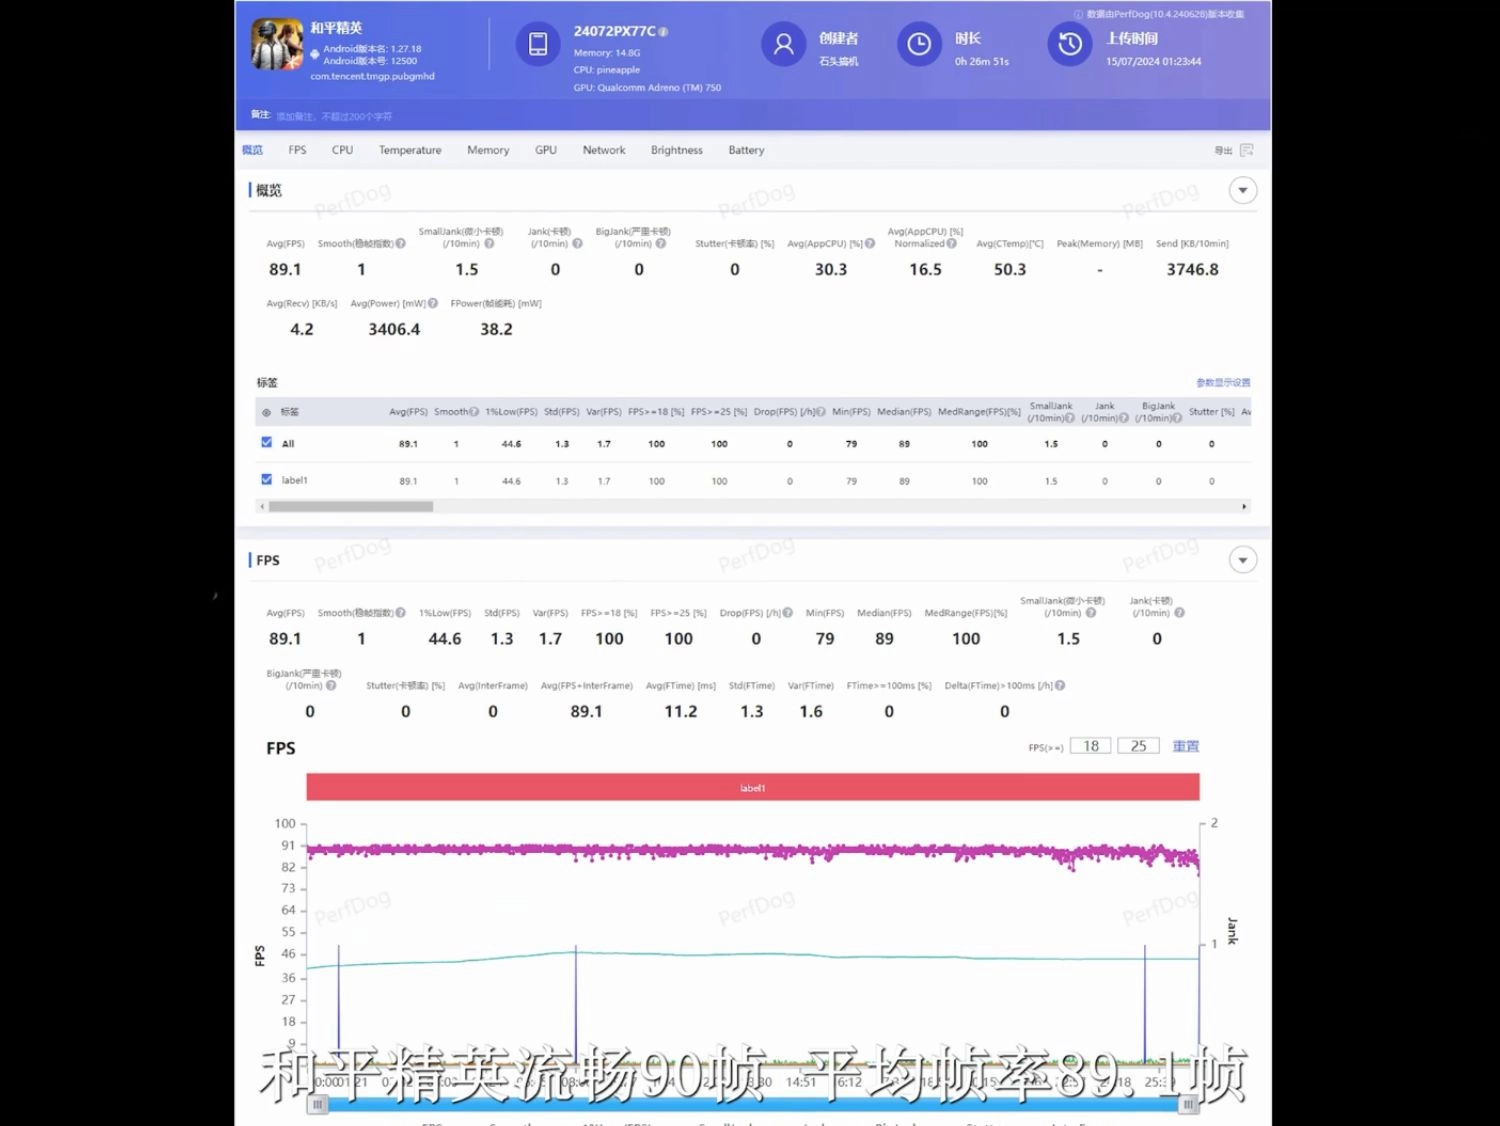Click the horizontal scrollbar under the 标签 table
This screenshot has width=1500, height=1126.
pos(350,507)
